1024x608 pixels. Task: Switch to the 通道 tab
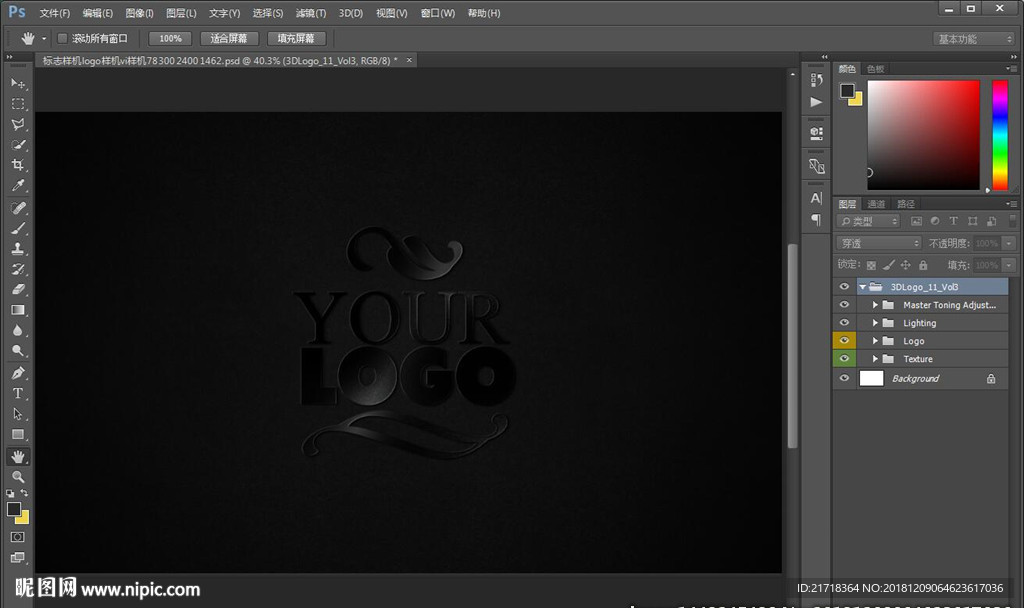[876, 204]
